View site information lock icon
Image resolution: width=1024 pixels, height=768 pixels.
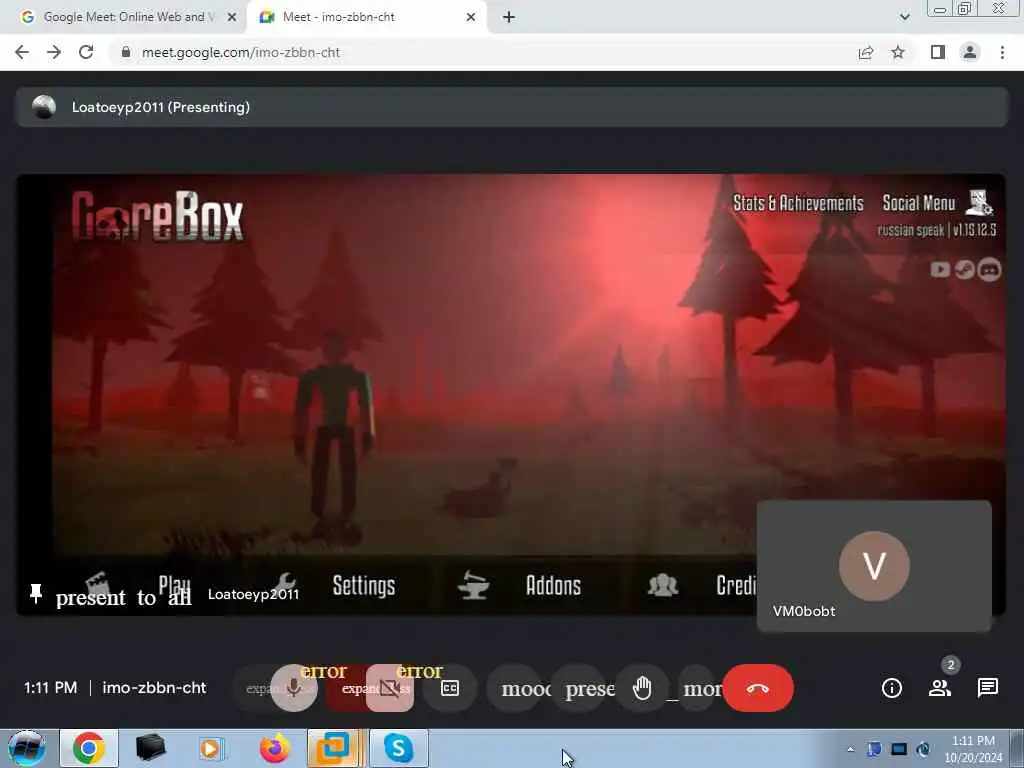[x=125, y=52]
